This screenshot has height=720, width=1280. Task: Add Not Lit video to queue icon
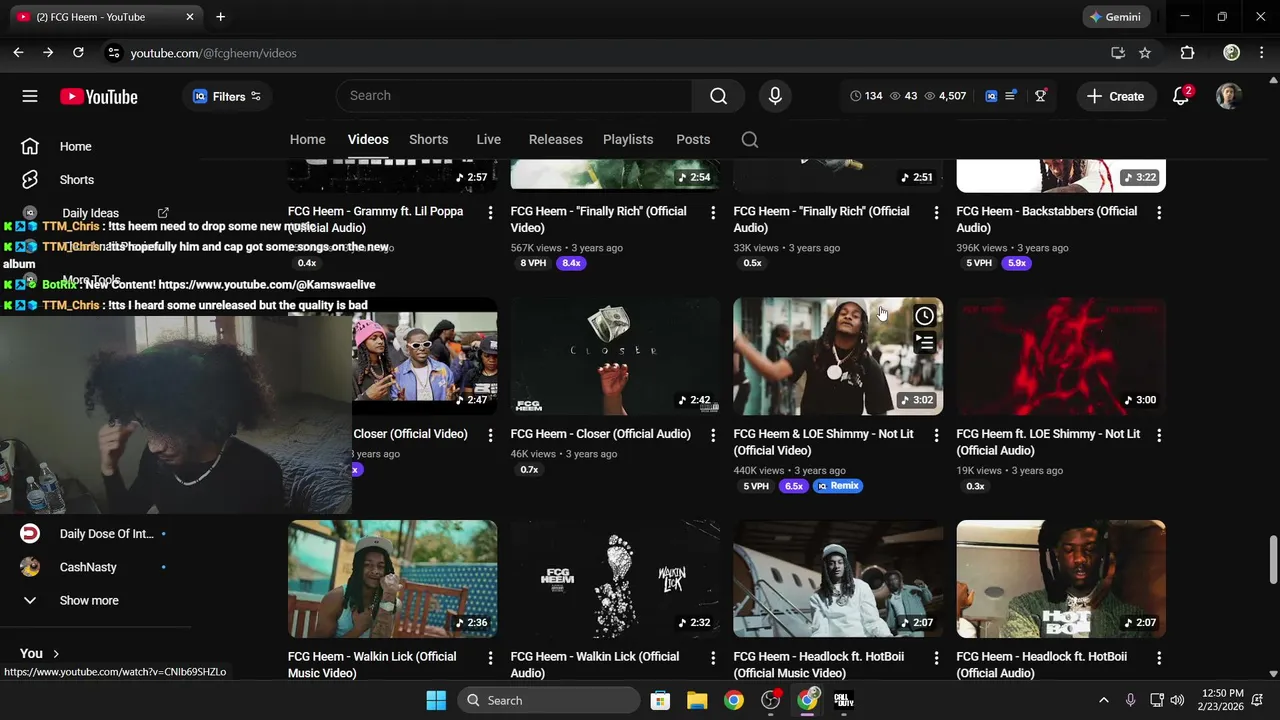point(925,343)
